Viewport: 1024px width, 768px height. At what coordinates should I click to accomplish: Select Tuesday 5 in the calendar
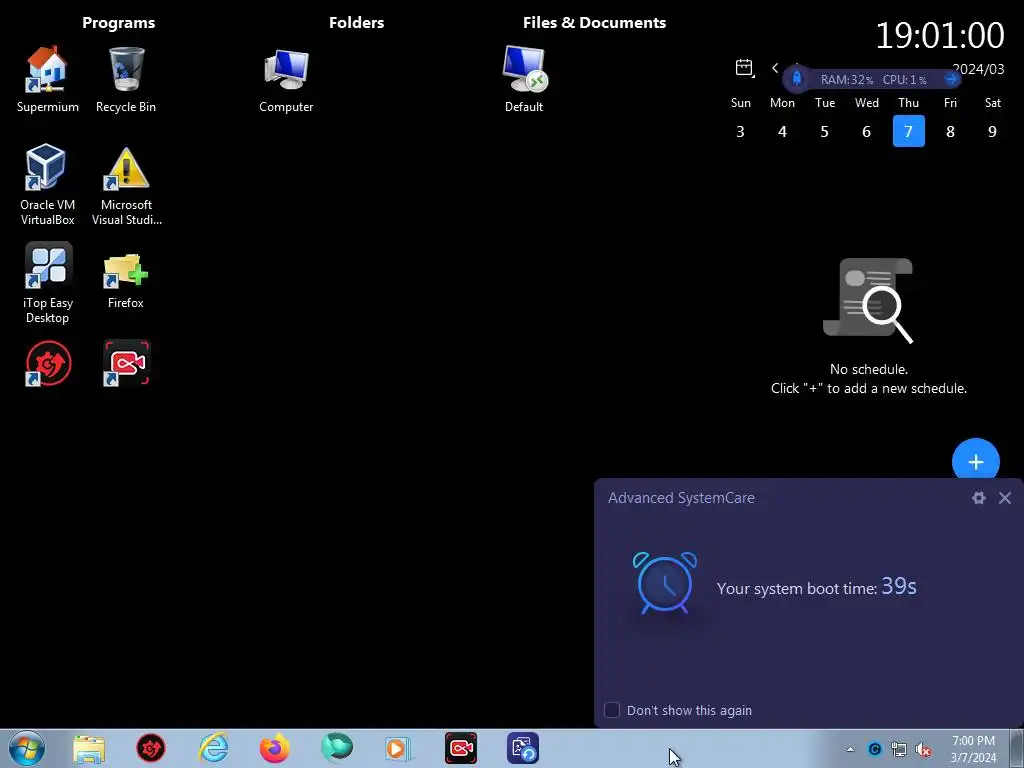coord(824,131)
